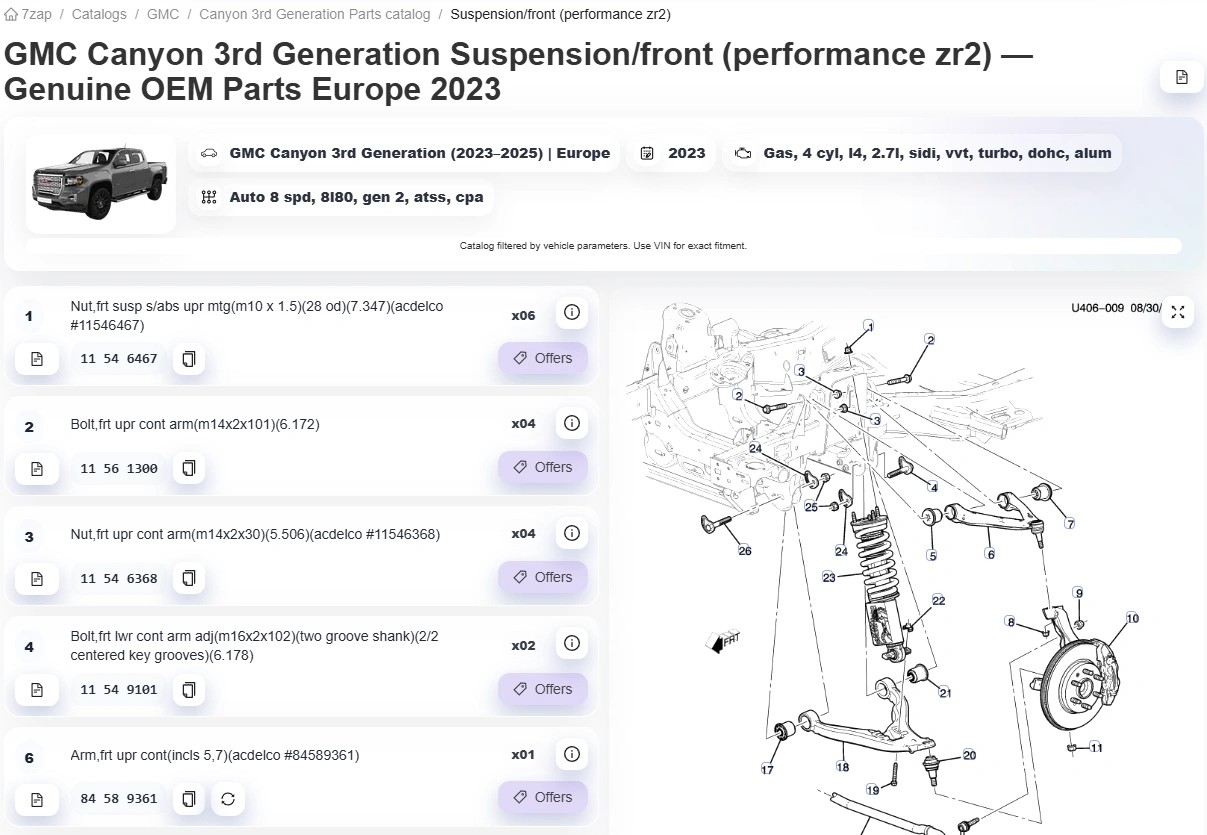
Task: Click the replacement arrows icon for part 6
Action: [228, 798]
